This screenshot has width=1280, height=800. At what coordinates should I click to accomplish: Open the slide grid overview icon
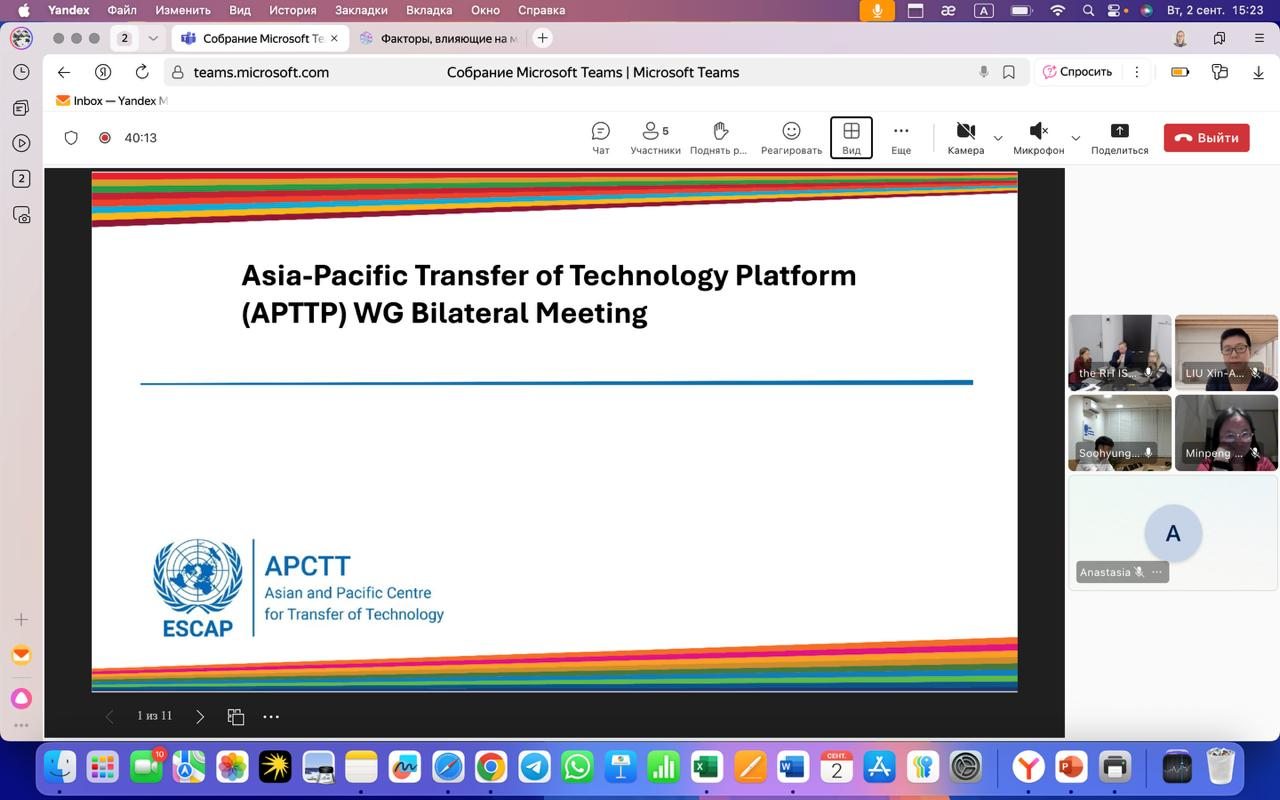pos(236,717)
